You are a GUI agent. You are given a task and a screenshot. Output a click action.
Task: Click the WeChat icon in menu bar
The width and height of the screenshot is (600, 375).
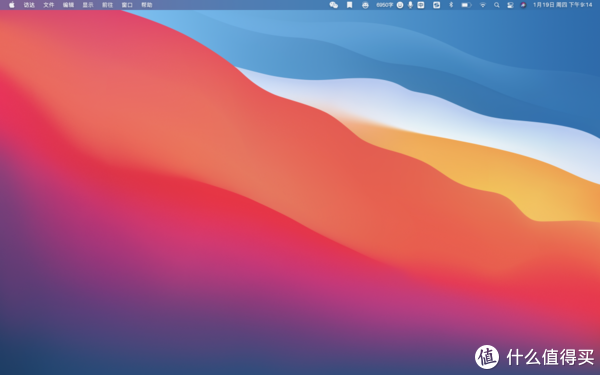(334, 5)
